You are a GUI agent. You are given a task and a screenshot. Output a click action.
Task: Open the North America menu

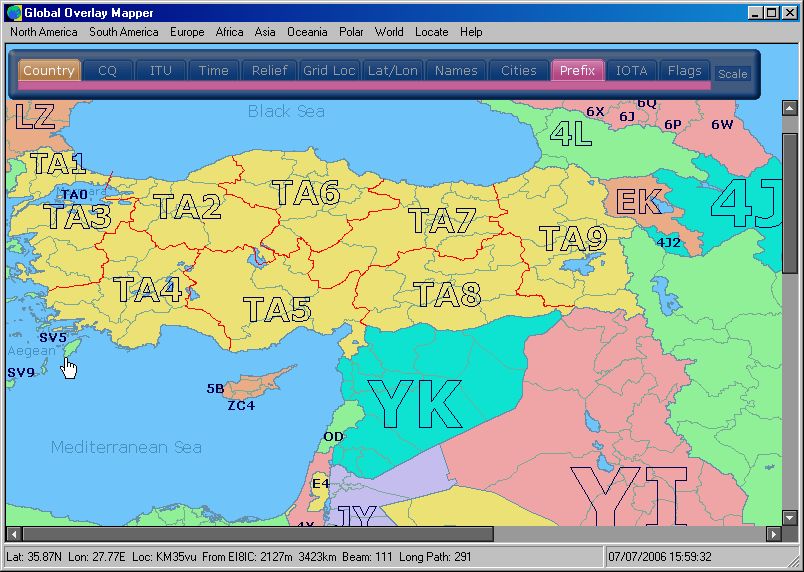(44, 32)
